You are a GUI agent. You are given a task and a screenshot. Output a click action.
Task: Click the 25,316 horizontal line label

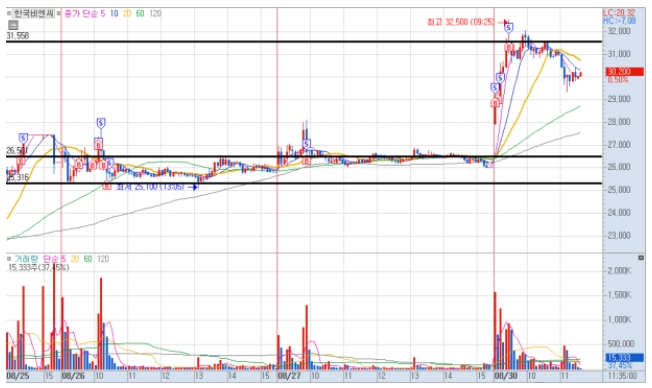point(17,178)
